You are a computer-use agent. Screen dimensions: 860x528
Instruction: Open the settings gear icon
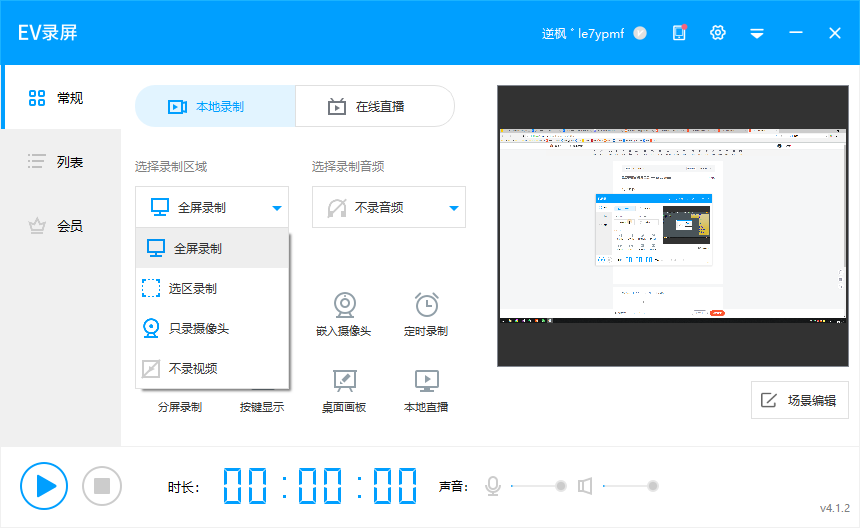click(x=717, y=33)
